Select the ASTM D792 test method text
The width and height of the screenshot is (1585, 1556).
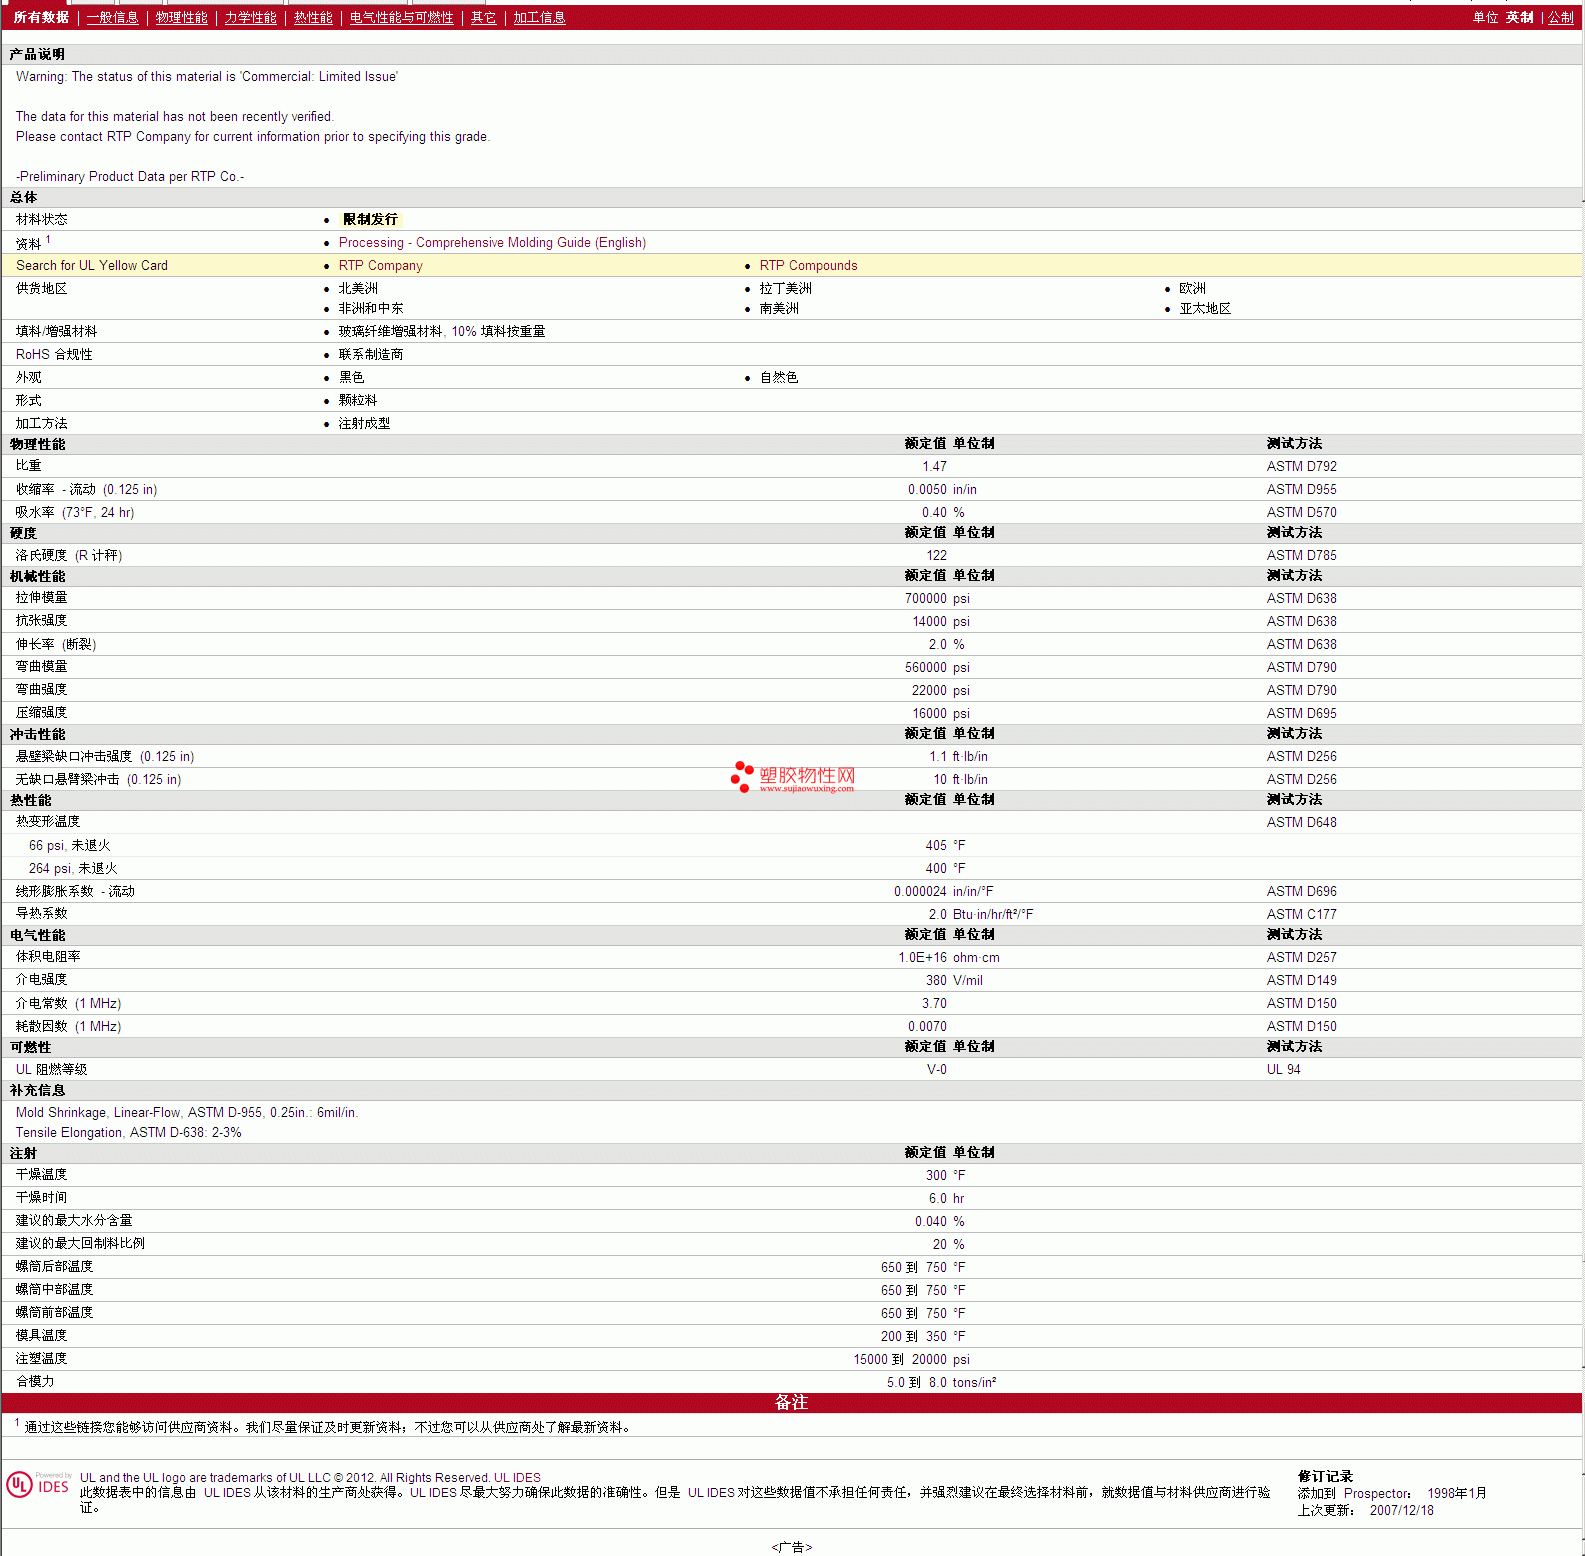point(1301,466)
